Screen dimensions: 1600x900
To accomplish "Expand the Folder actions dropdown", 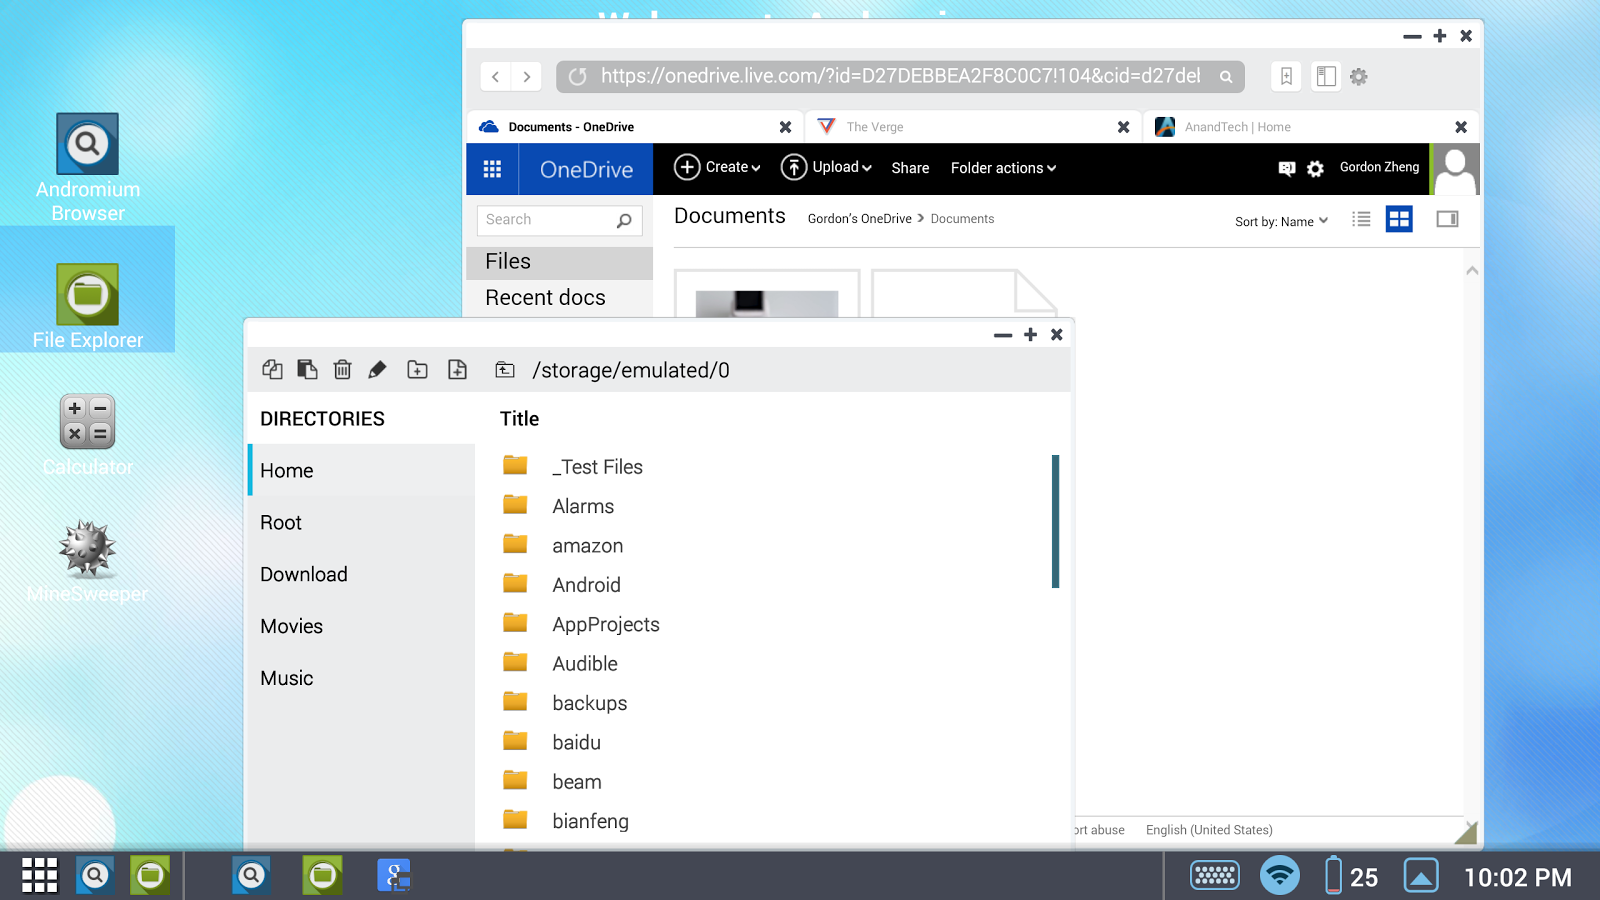I will click(x=1003, y=168).
